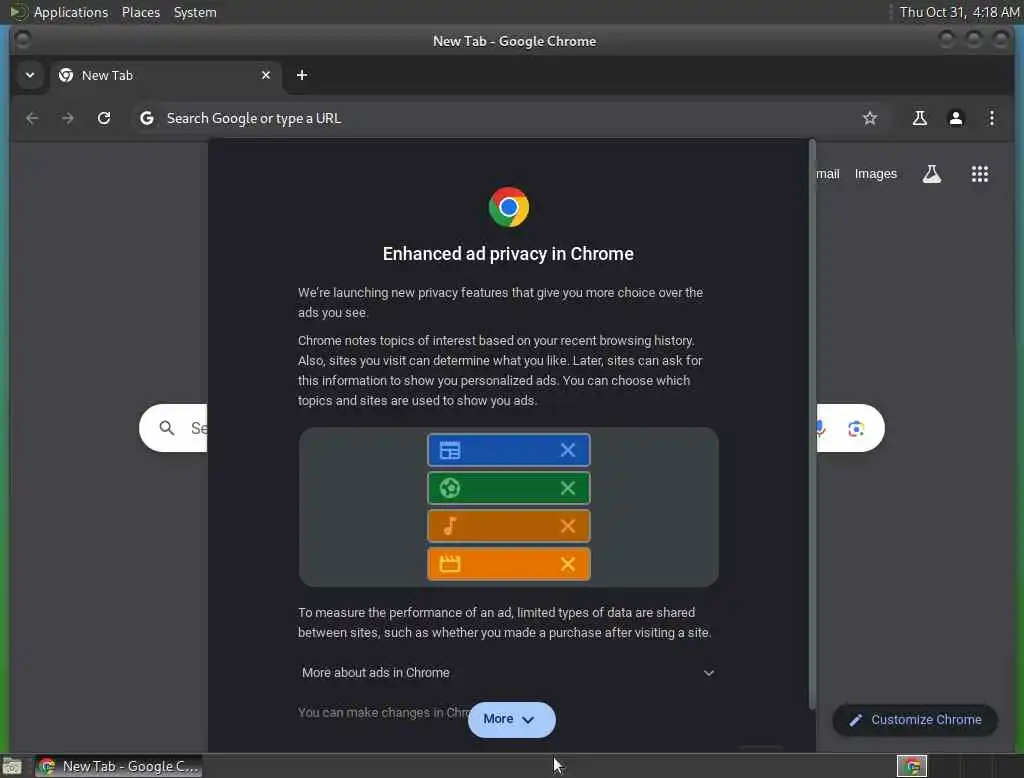Click the back navigation arrow
This screenshot has width=1024, height=778.
point(31,118)
